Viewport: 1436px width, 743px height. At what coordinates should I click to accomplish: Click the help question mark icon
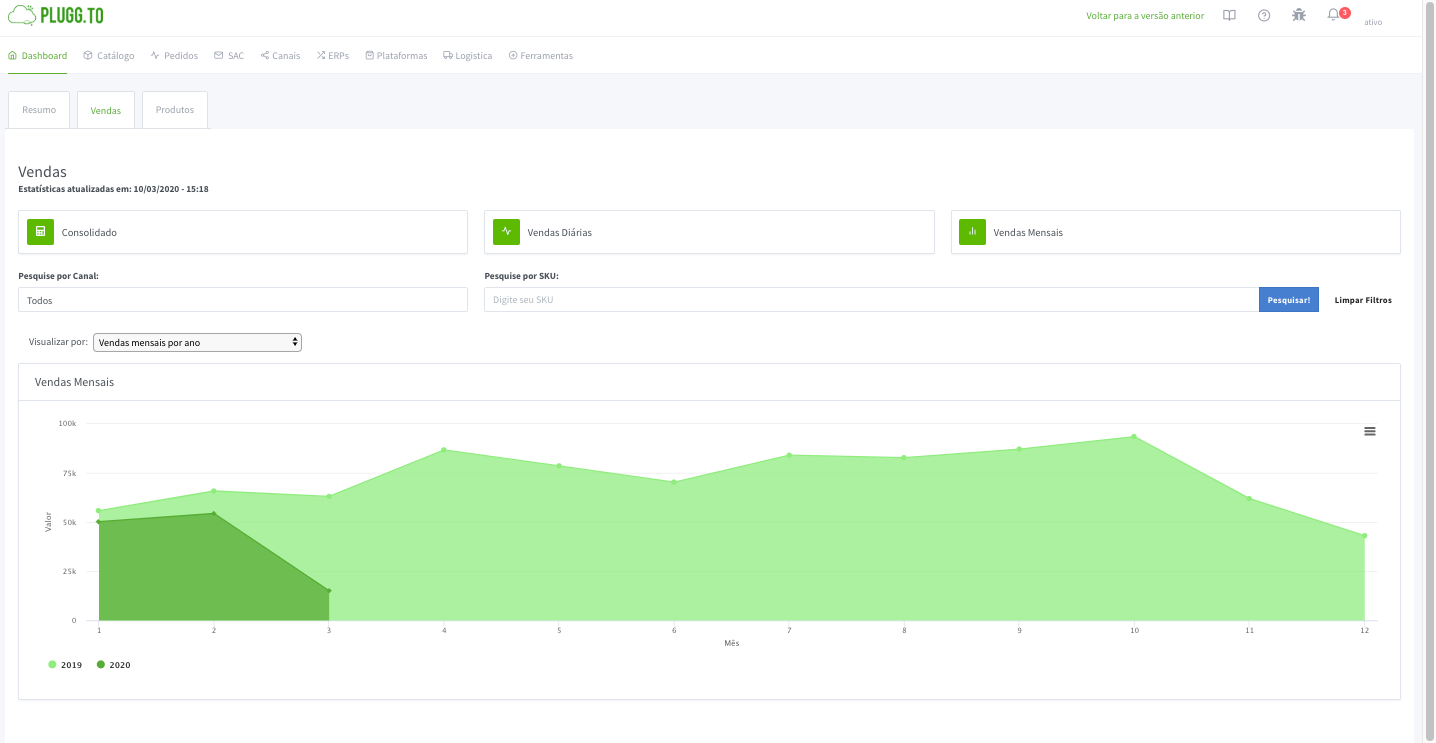[1264, 15]
